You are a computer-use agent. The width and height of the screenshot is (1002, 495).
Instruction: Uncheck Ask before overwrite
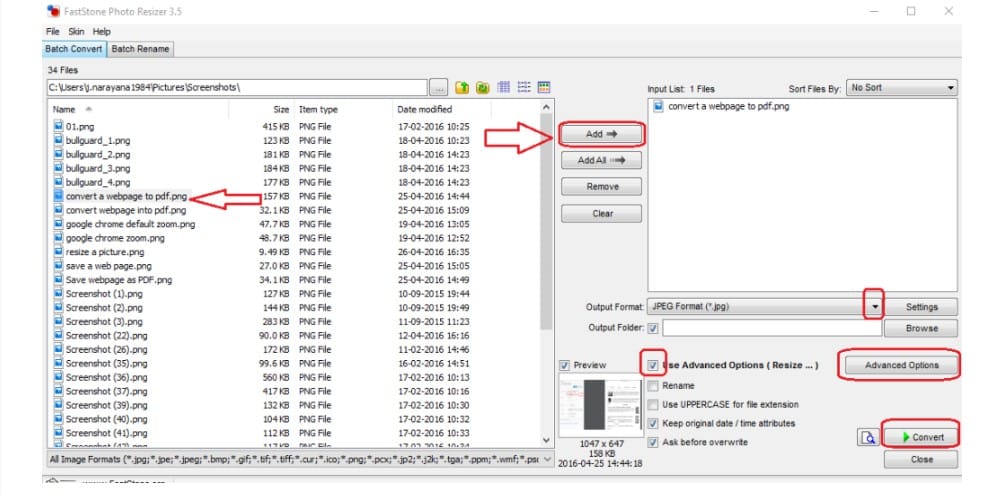(x=652, y=442)
